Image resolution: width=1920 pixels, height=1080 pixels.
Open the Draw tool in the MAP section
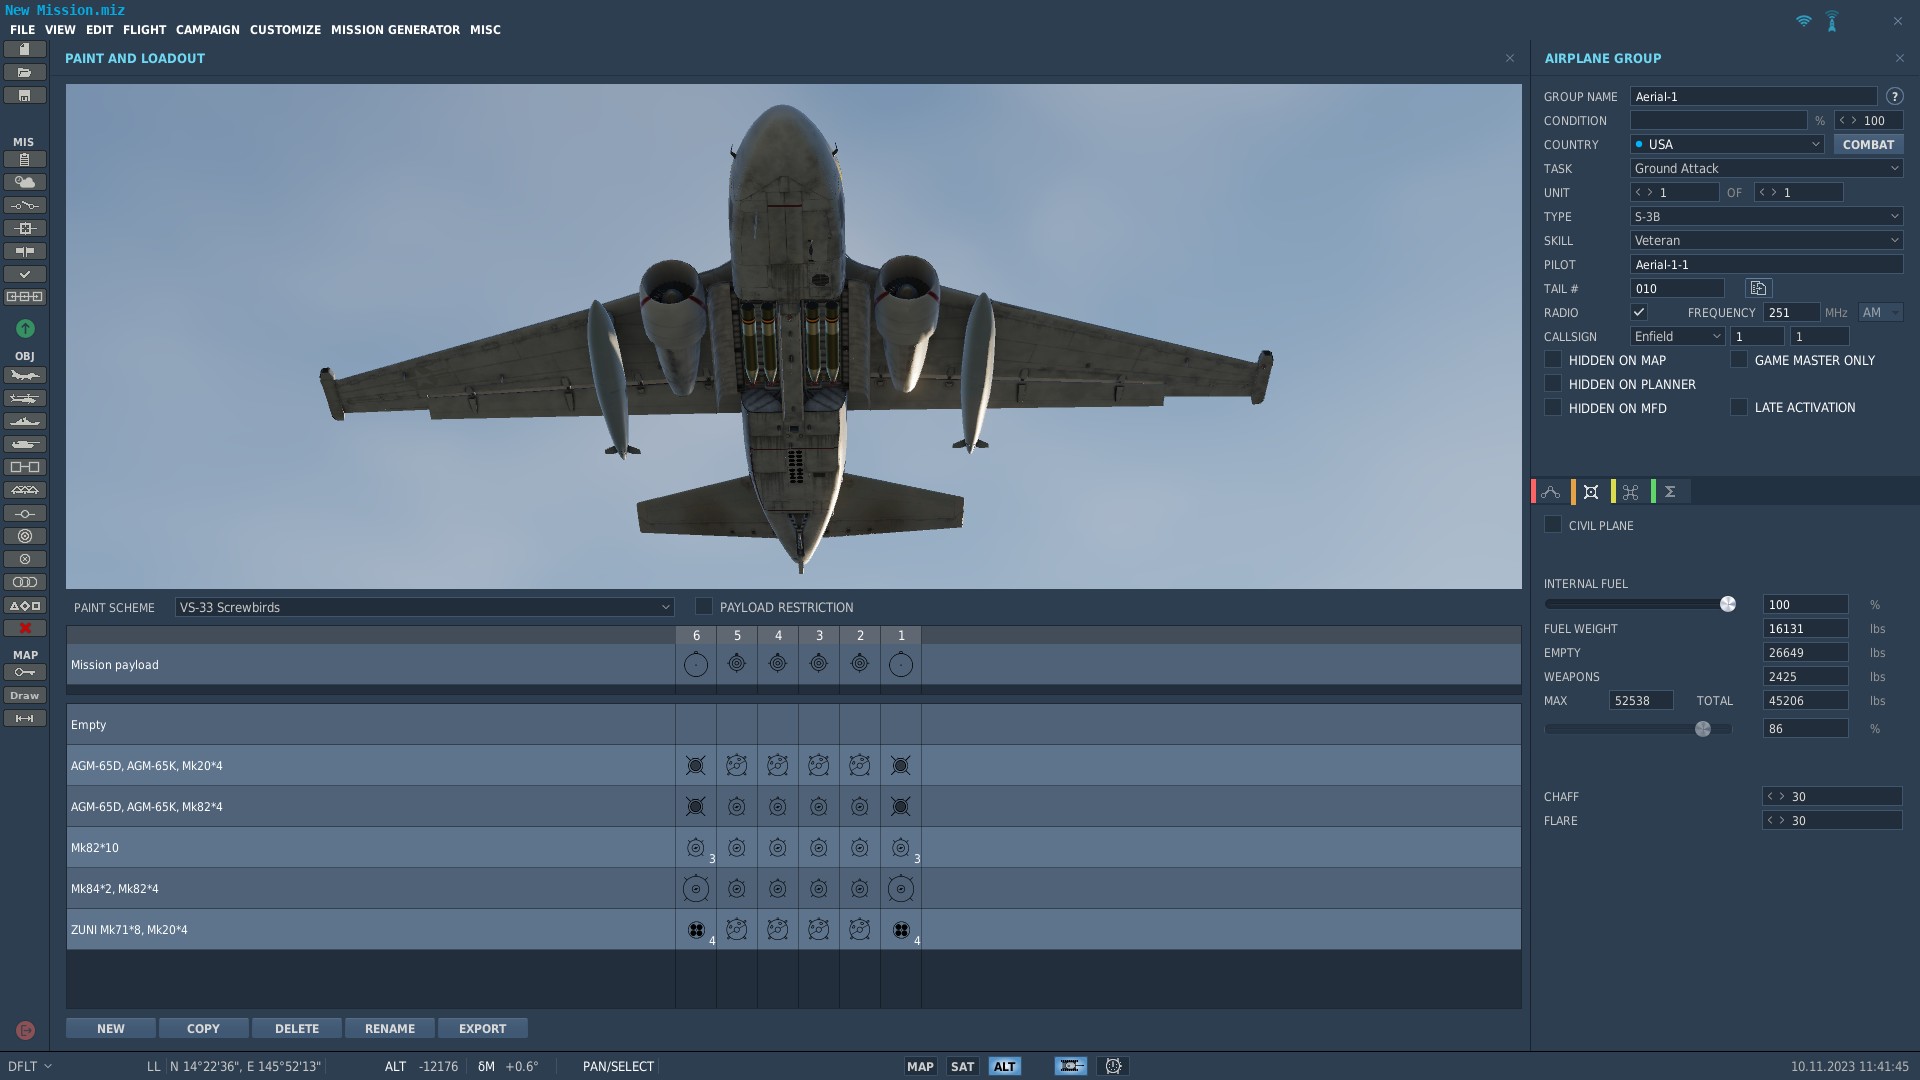click(x=25, y=695)
